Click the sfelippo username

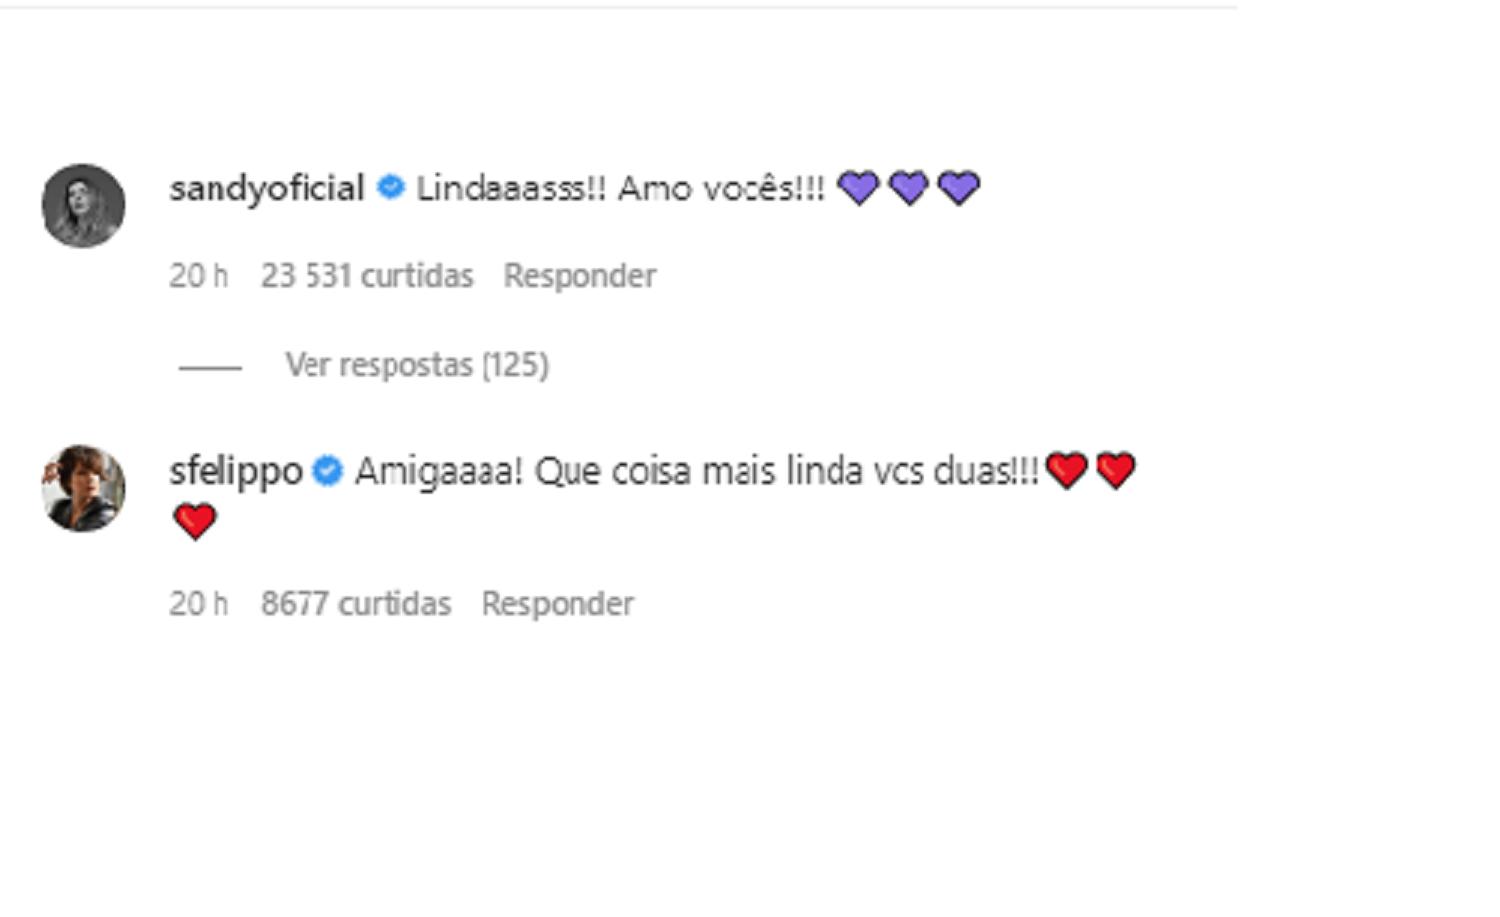(x=236, y=470)
